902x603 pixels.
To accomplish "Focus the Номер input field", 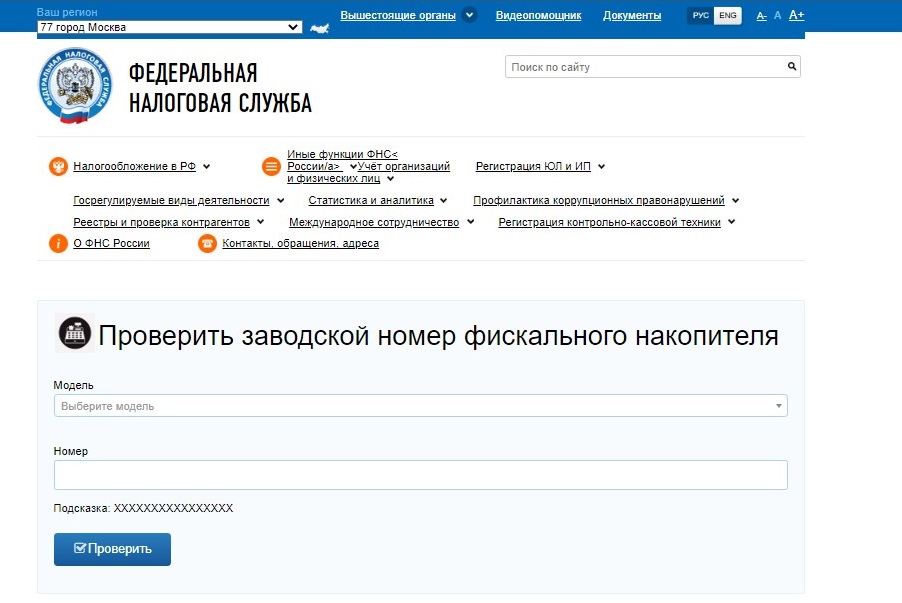I will [421, 475].
